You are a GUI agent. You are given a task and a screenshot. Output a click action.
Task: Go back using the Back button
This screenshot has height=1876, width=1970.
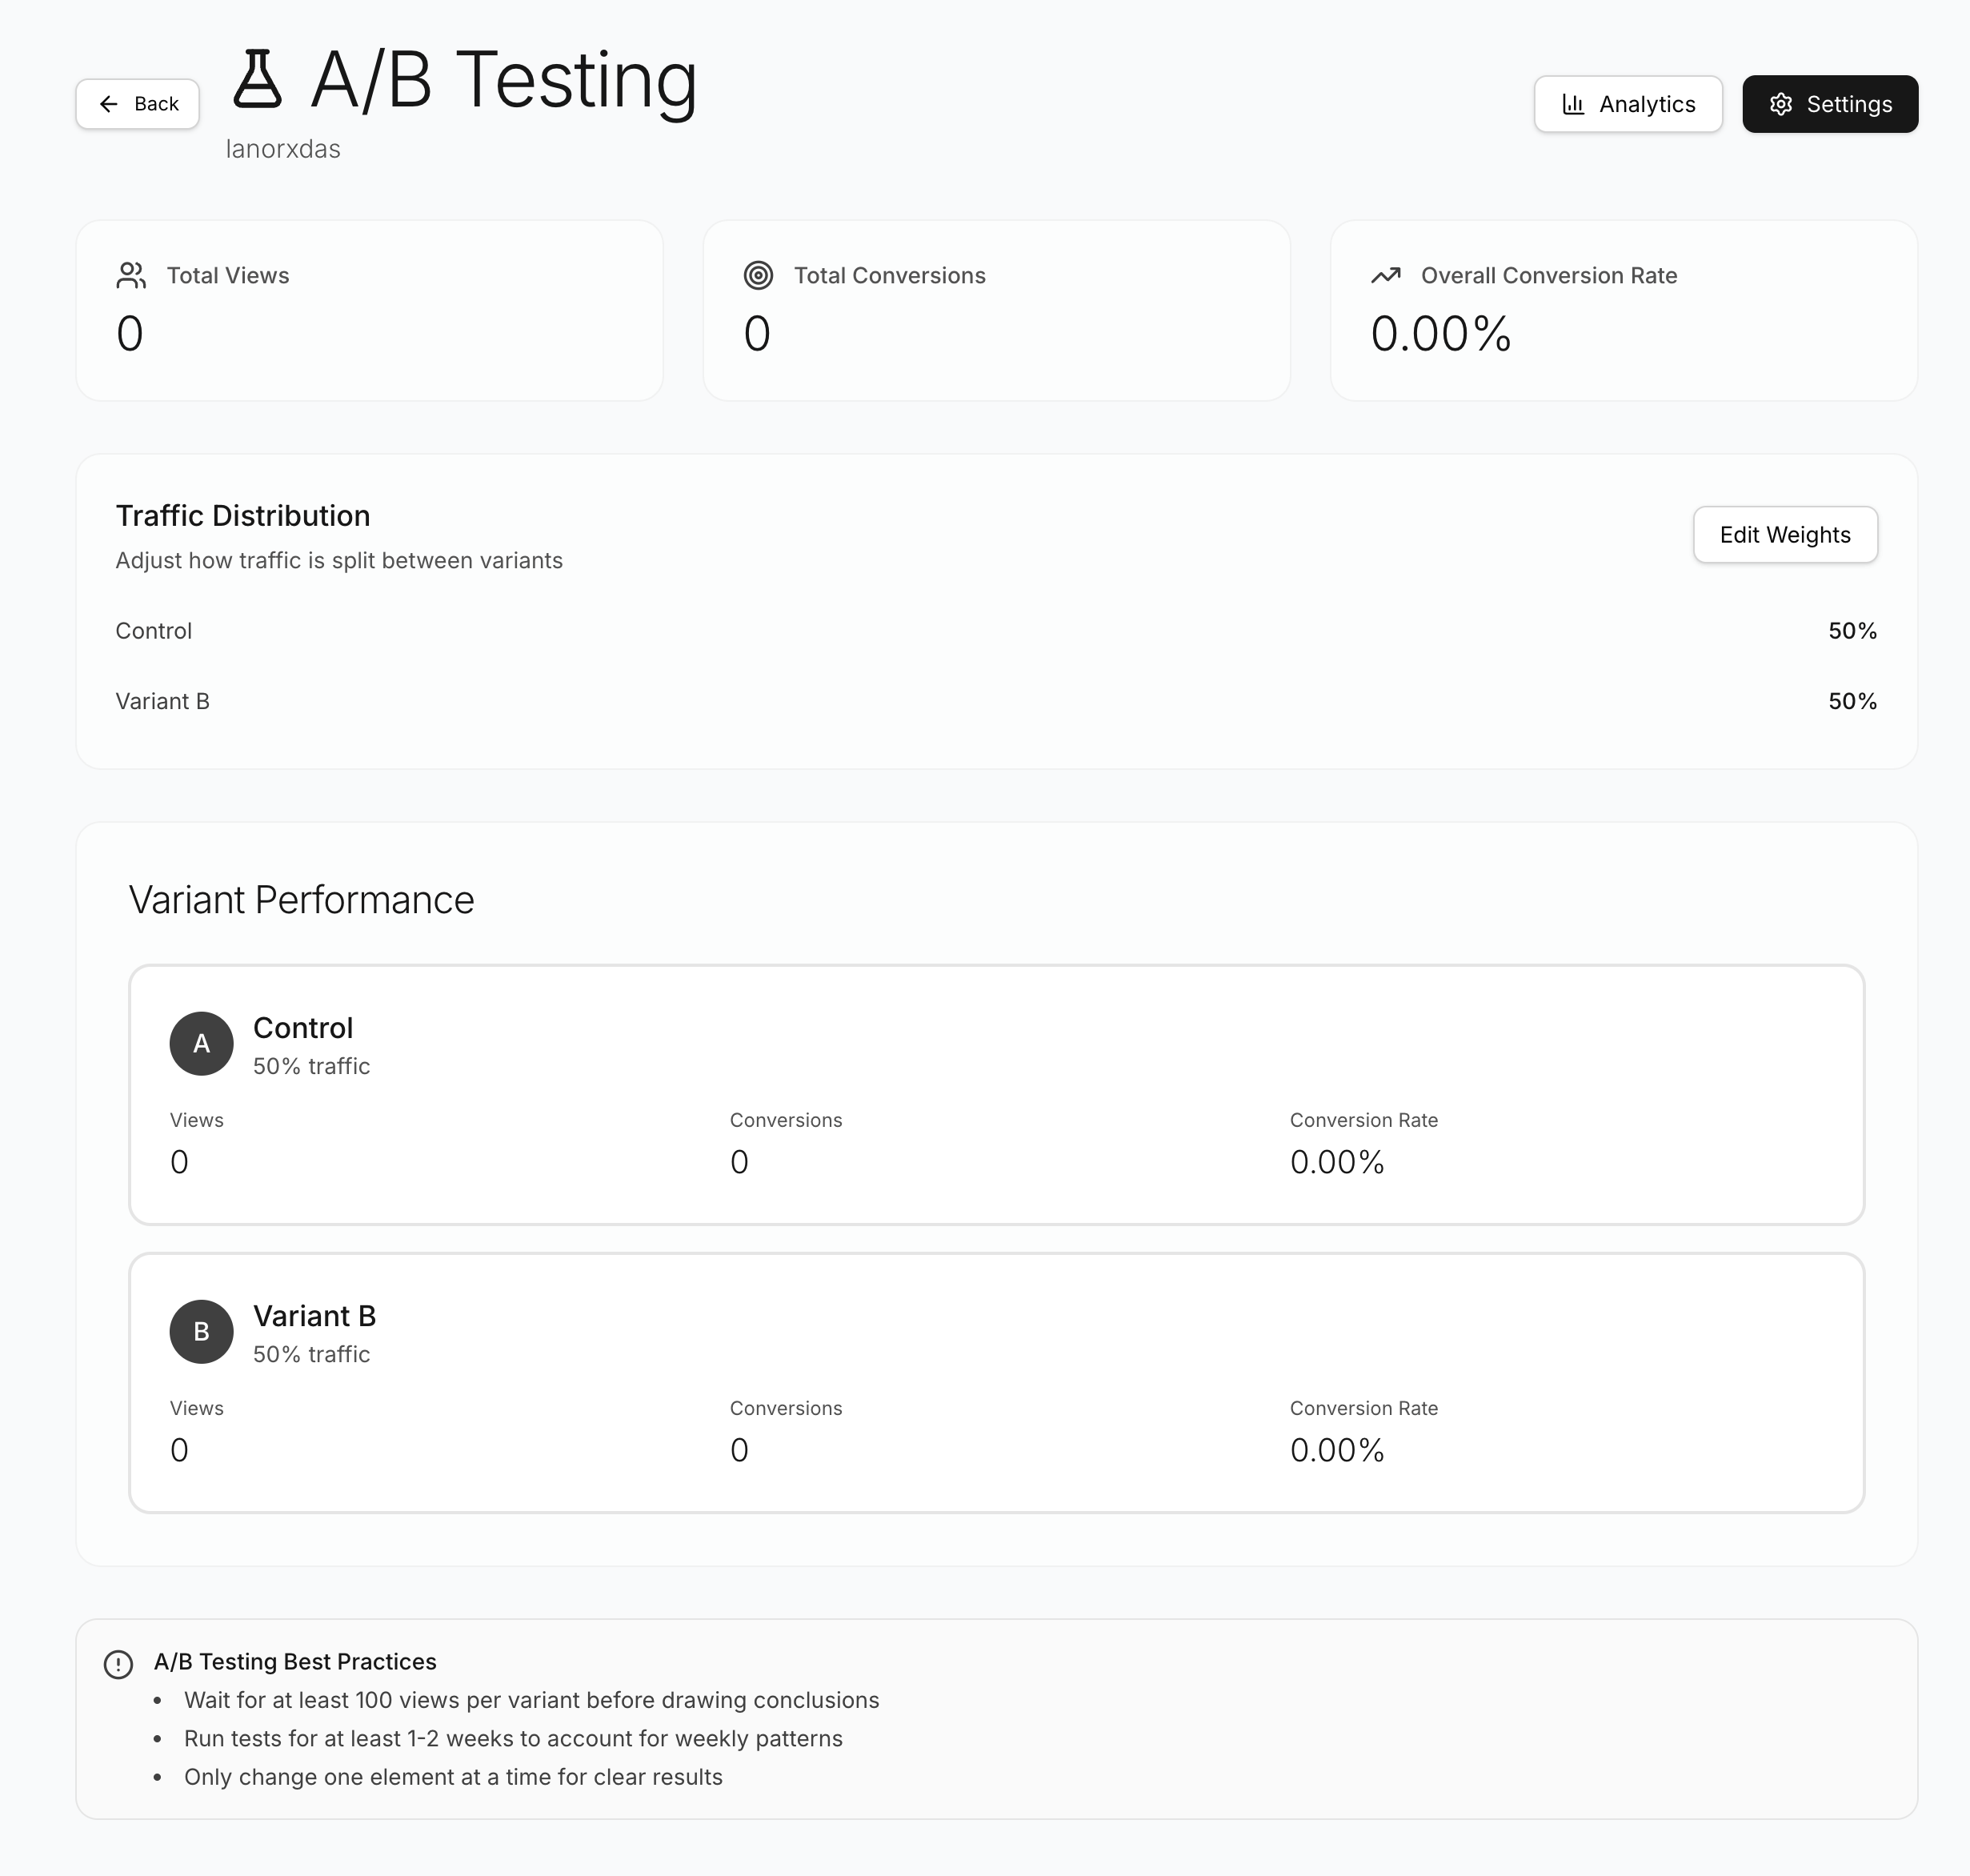(138, 104)
